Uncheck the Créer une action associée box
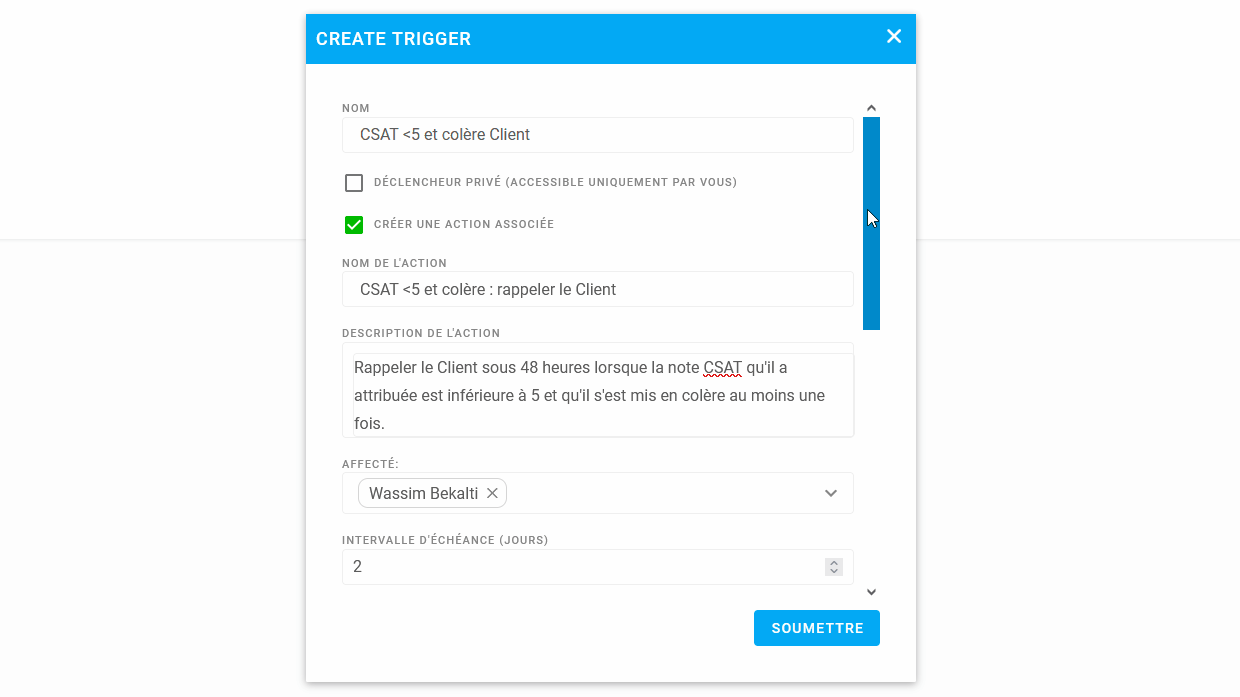 [354, 225]
